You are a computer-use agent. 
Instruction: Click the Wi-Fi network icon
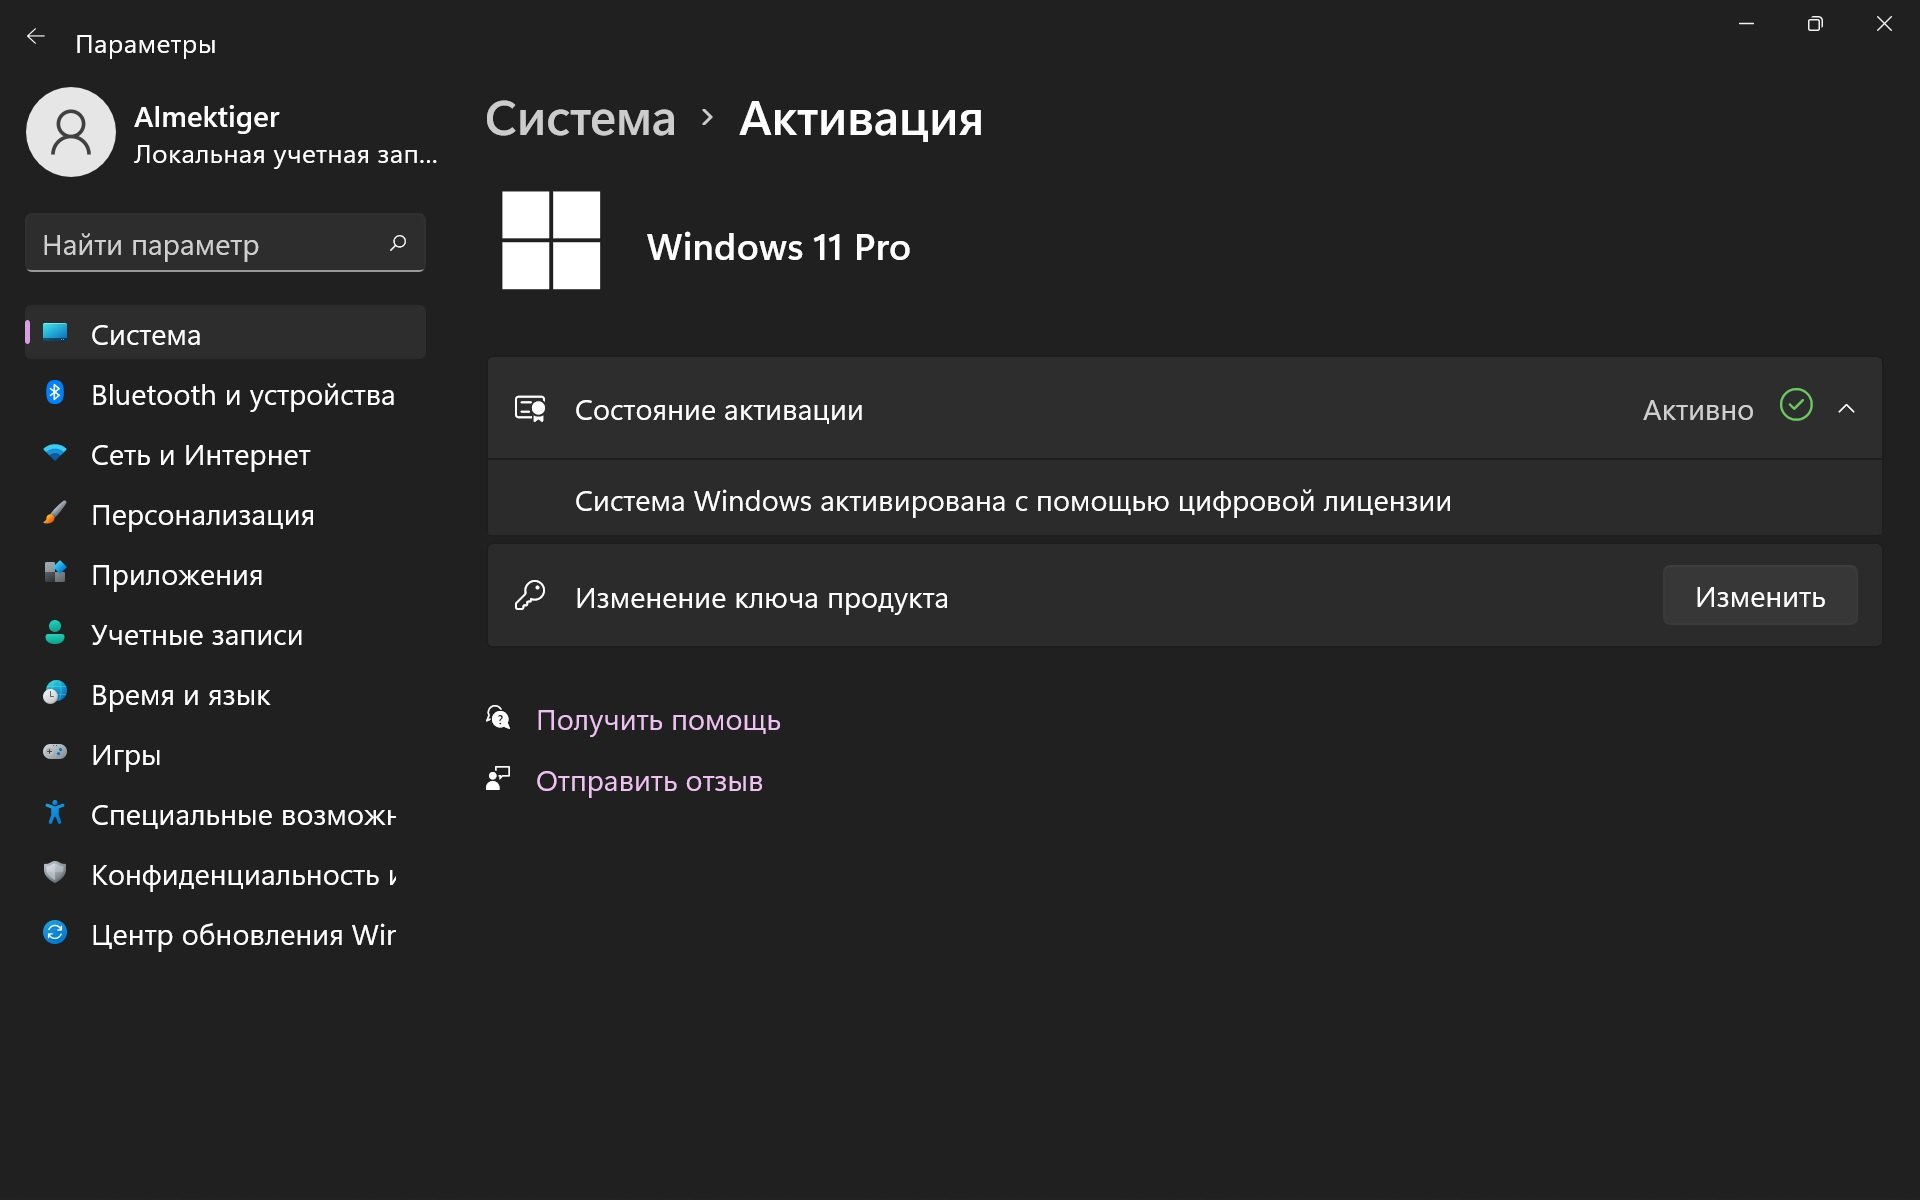click(x=55, y=453)
